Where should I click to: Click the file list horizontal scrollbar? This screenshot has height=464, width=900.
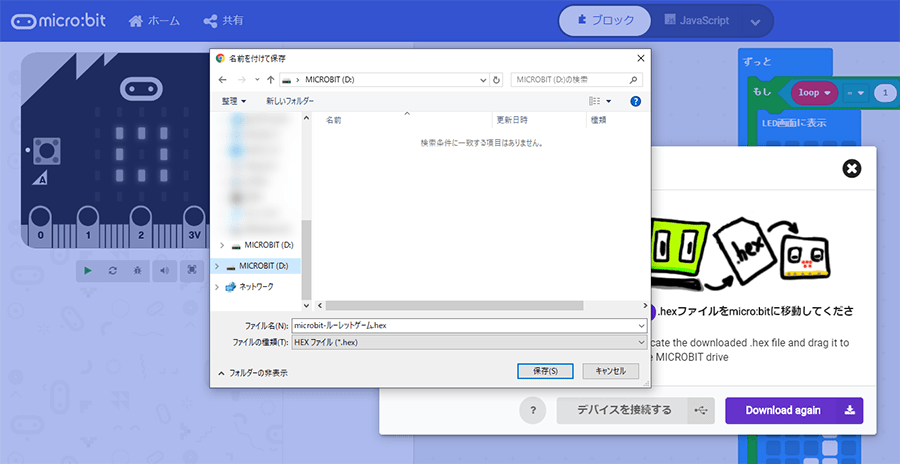pos(453,306)
